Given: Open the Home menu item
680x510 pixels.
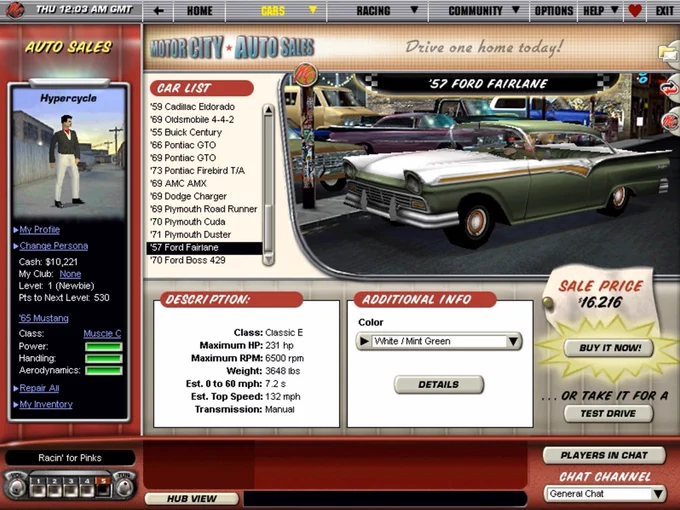Looking at the screenshot, I should (x=199, y=11).
